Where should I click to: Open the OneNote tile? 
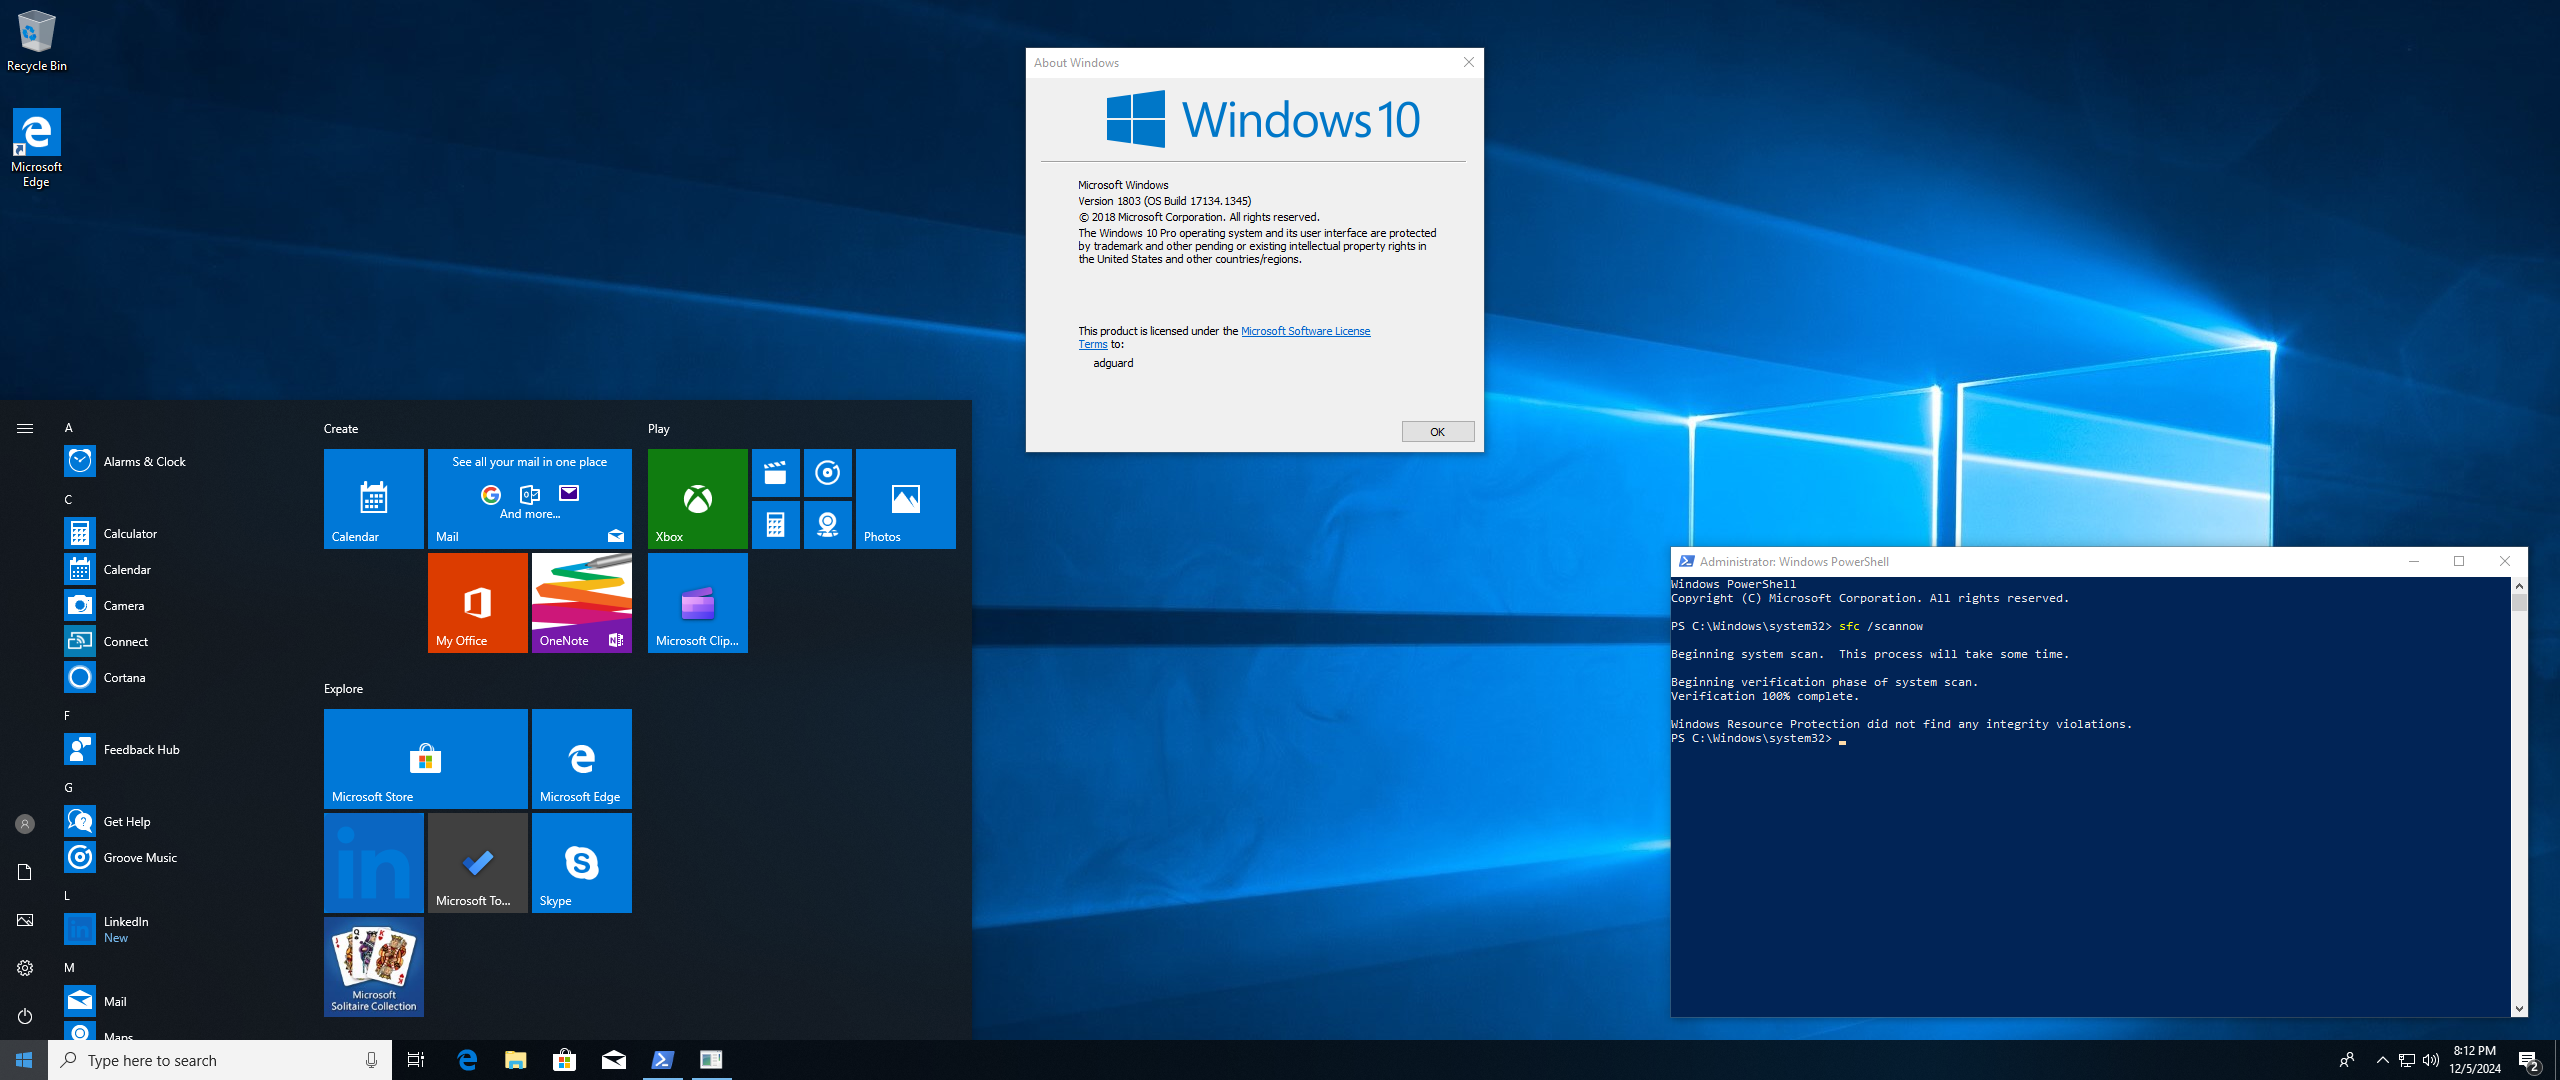click(x=582, y=603)
